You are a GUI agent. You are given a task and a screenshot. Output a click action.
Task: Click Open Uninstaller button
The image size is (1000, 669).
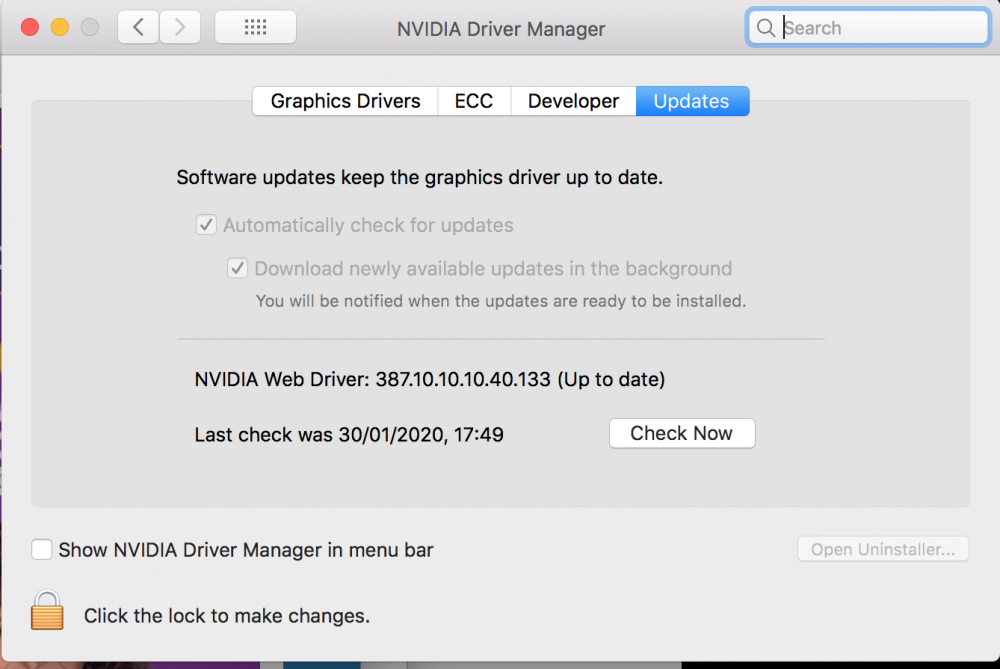click(x=883, y=549)
